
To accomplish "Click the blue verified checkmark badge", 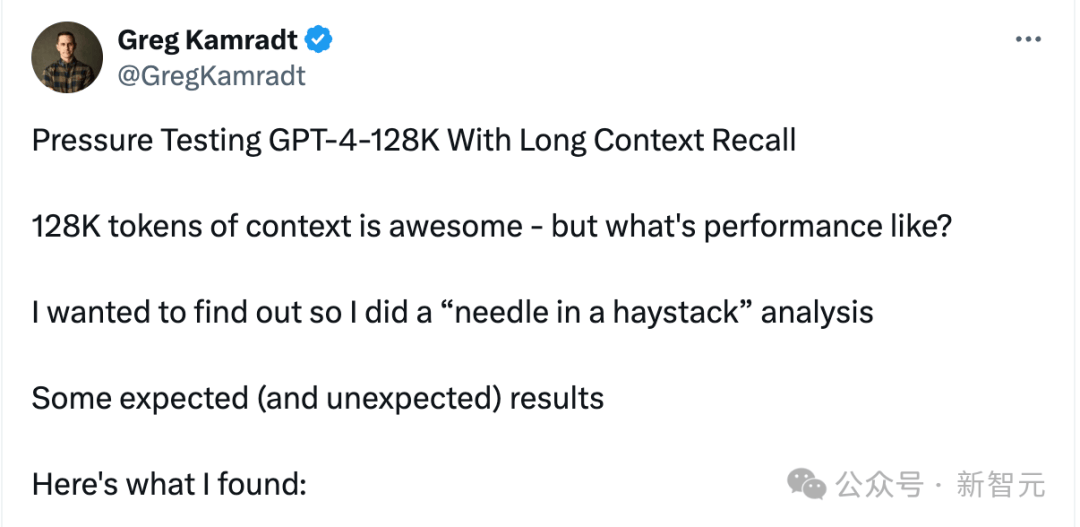I will click(x=319, y=40).
